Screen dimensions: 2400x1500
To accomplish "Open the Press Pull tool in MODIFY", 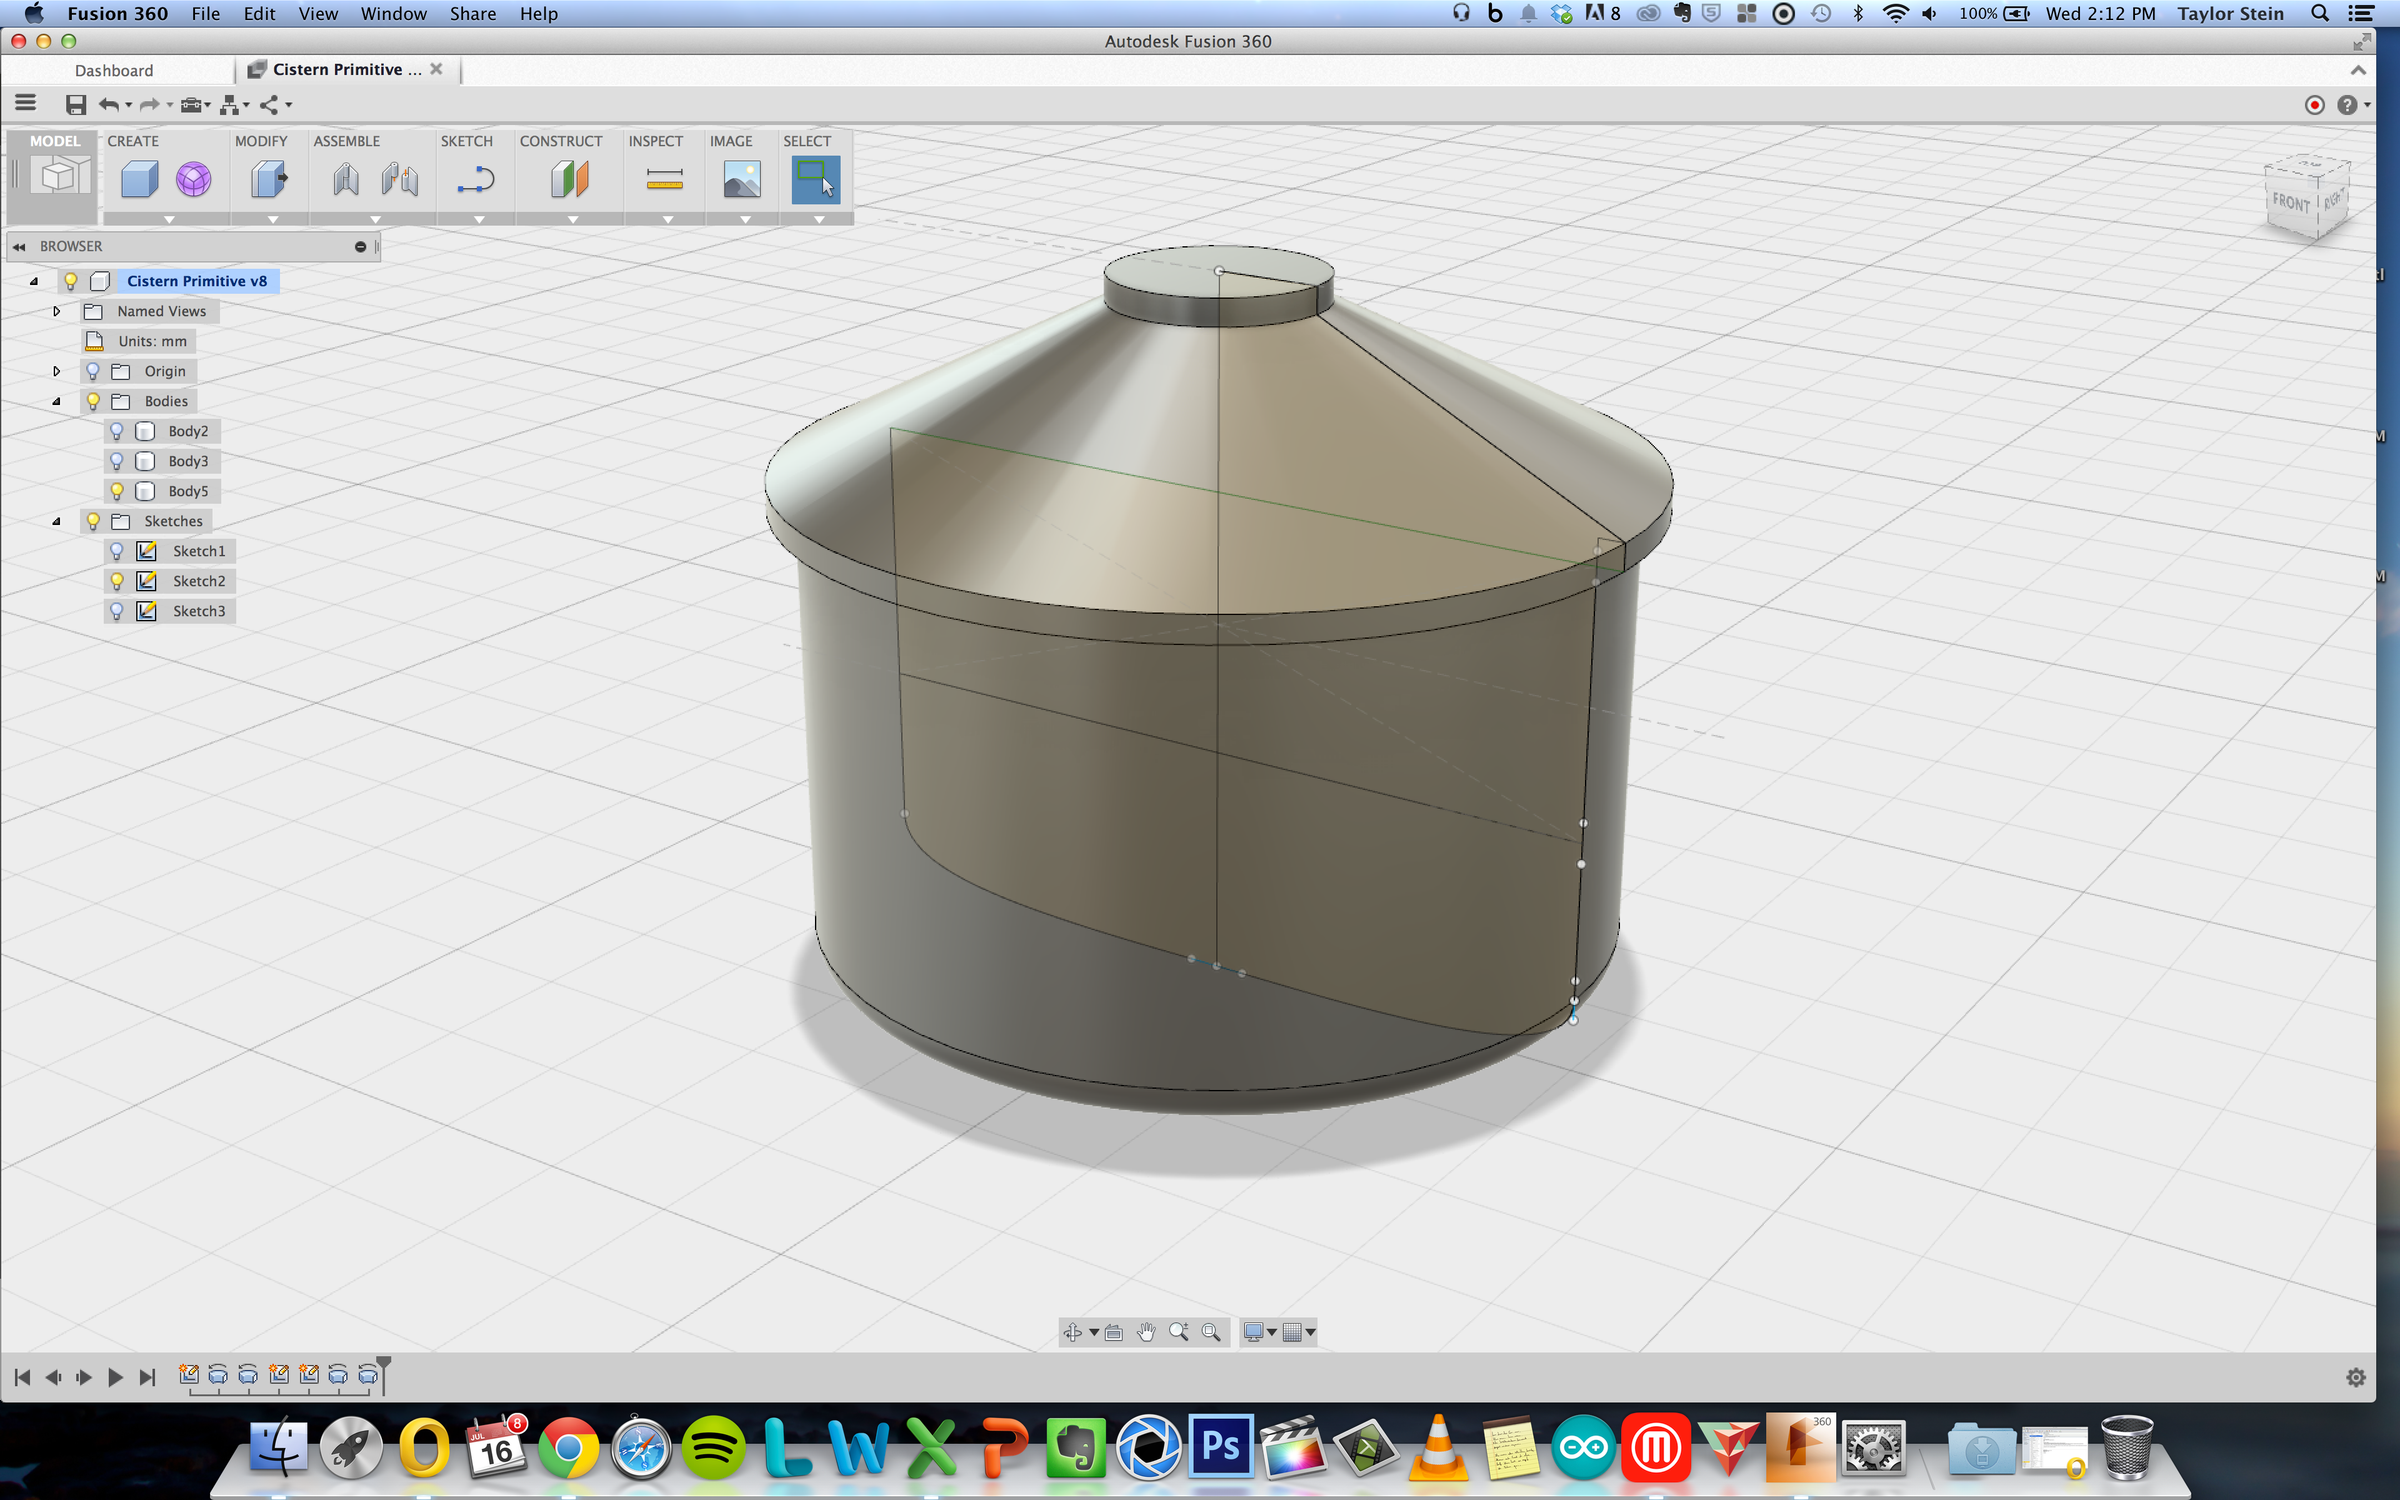I will 268,178.
